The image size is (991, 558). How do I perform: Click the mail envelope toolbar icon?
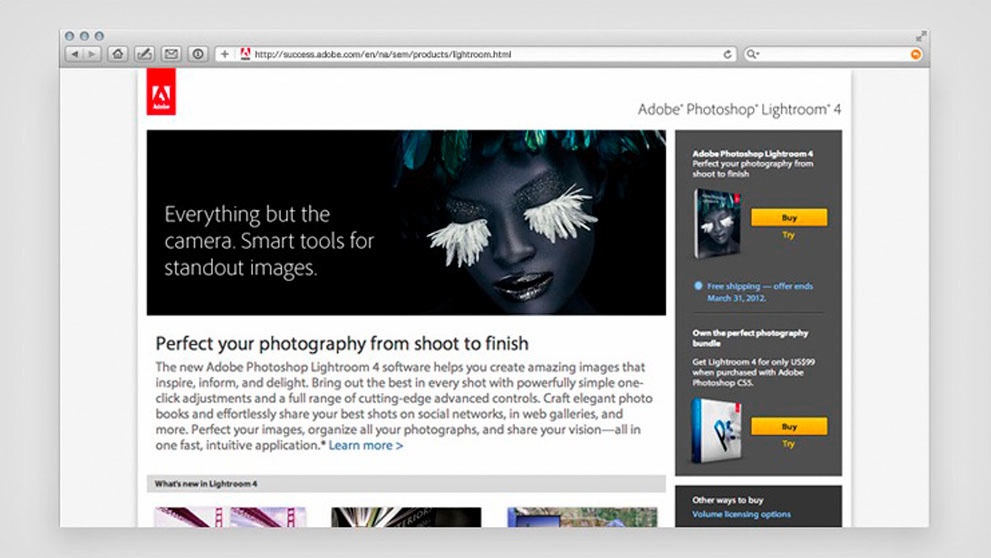tap(171, 54)
